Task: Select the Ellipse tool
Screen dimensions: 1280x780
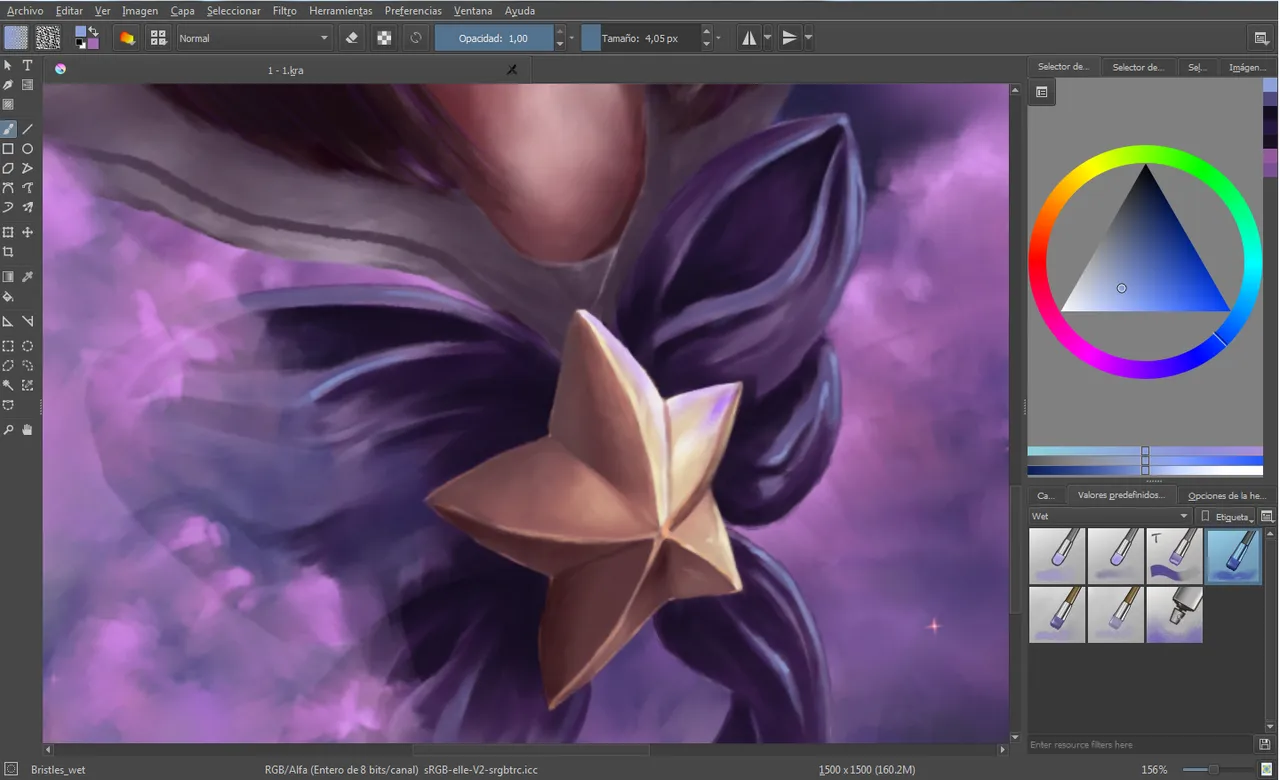Action: (x=28, y=149)
